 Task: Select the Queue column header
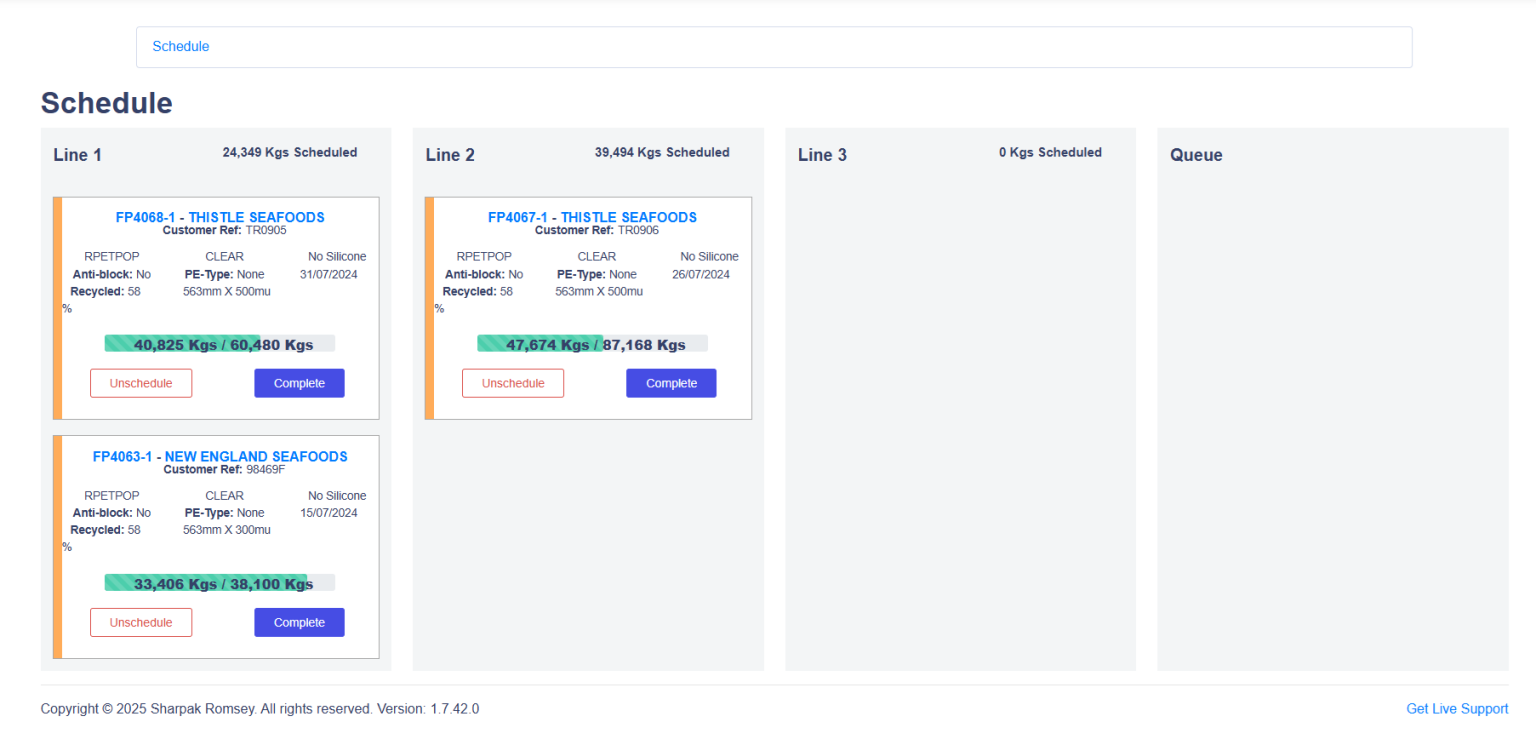1196,155
